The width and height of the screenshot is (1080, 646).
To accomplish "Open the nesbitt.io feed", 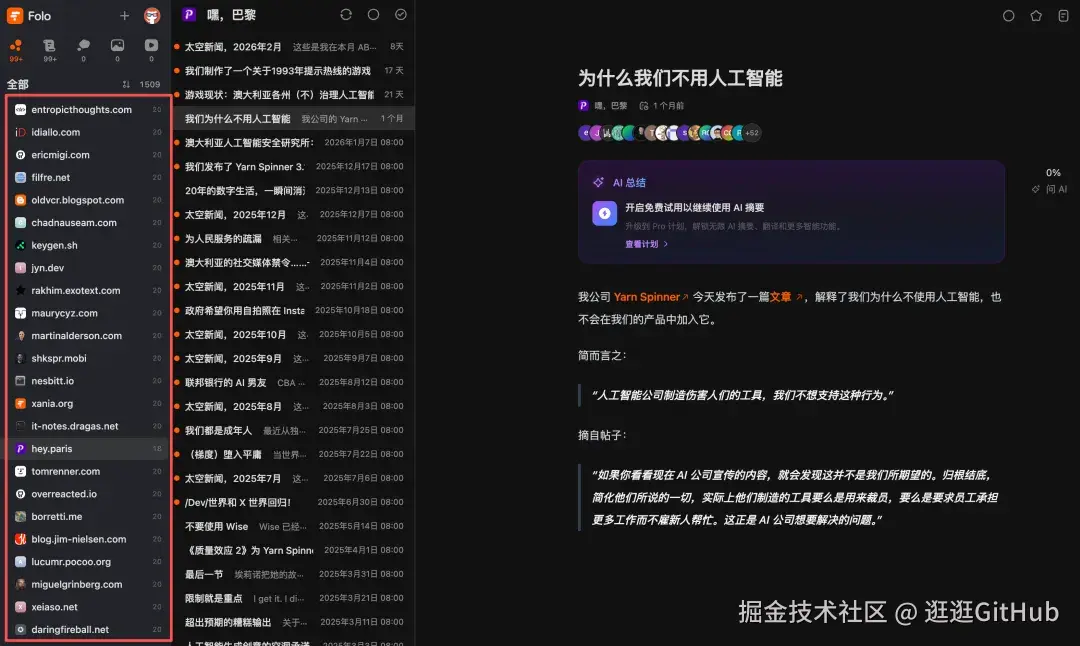I will [x=87, y=381].
